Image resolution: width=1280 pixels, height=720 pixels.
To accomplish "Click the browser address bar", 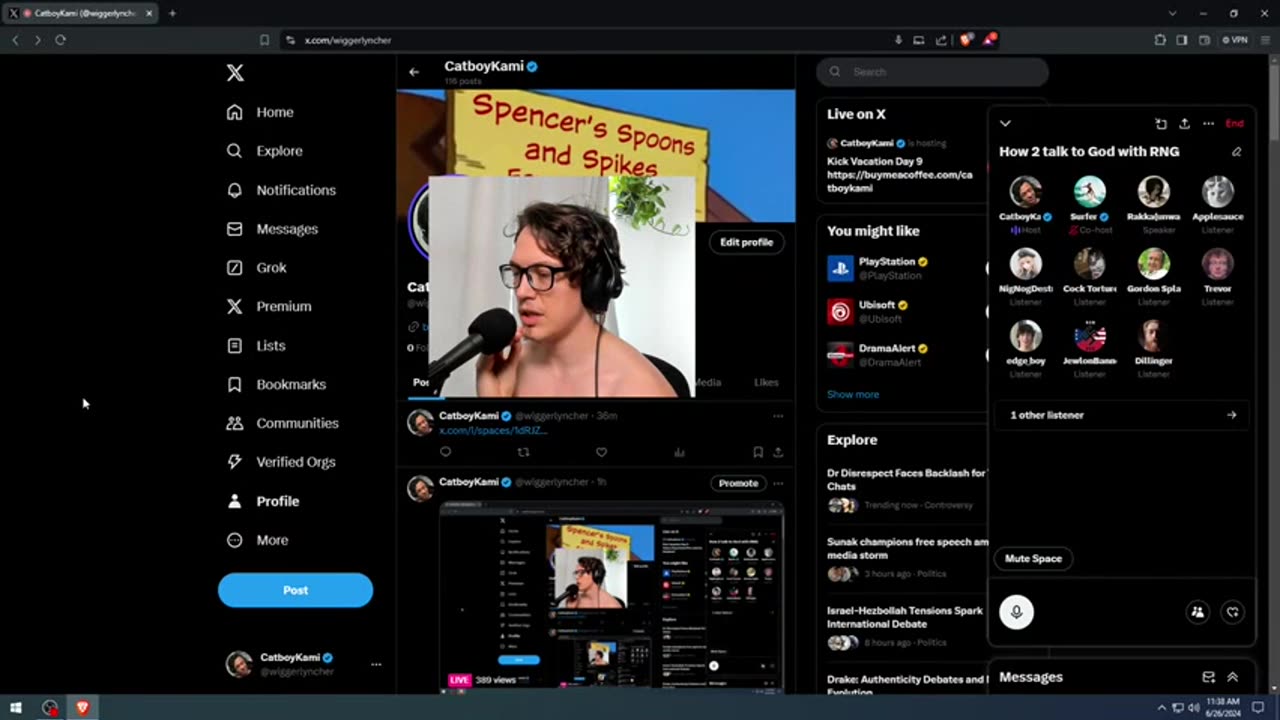I will (585, 40).
